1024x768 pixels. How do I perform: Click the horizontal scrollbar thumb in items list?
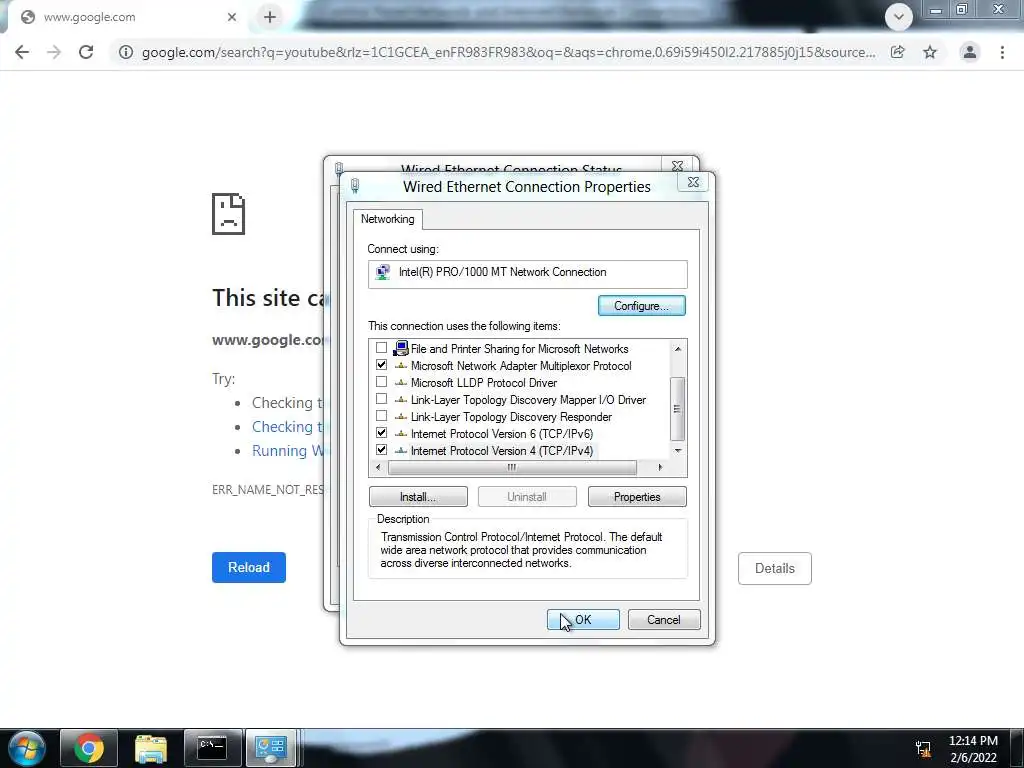(x=512, y=467)
